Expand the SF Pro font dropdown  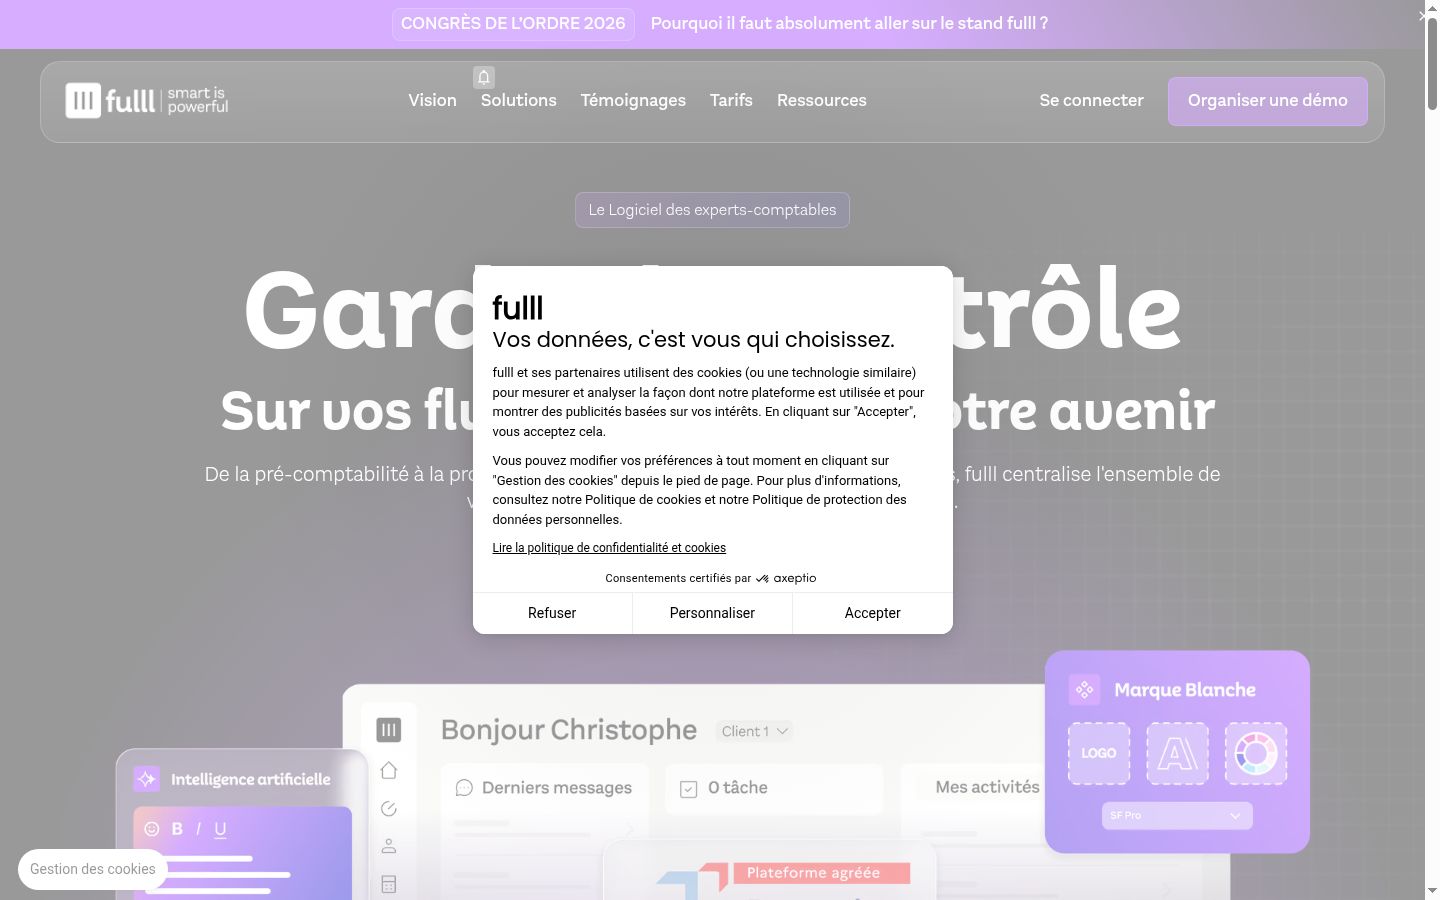(1177, 816)
